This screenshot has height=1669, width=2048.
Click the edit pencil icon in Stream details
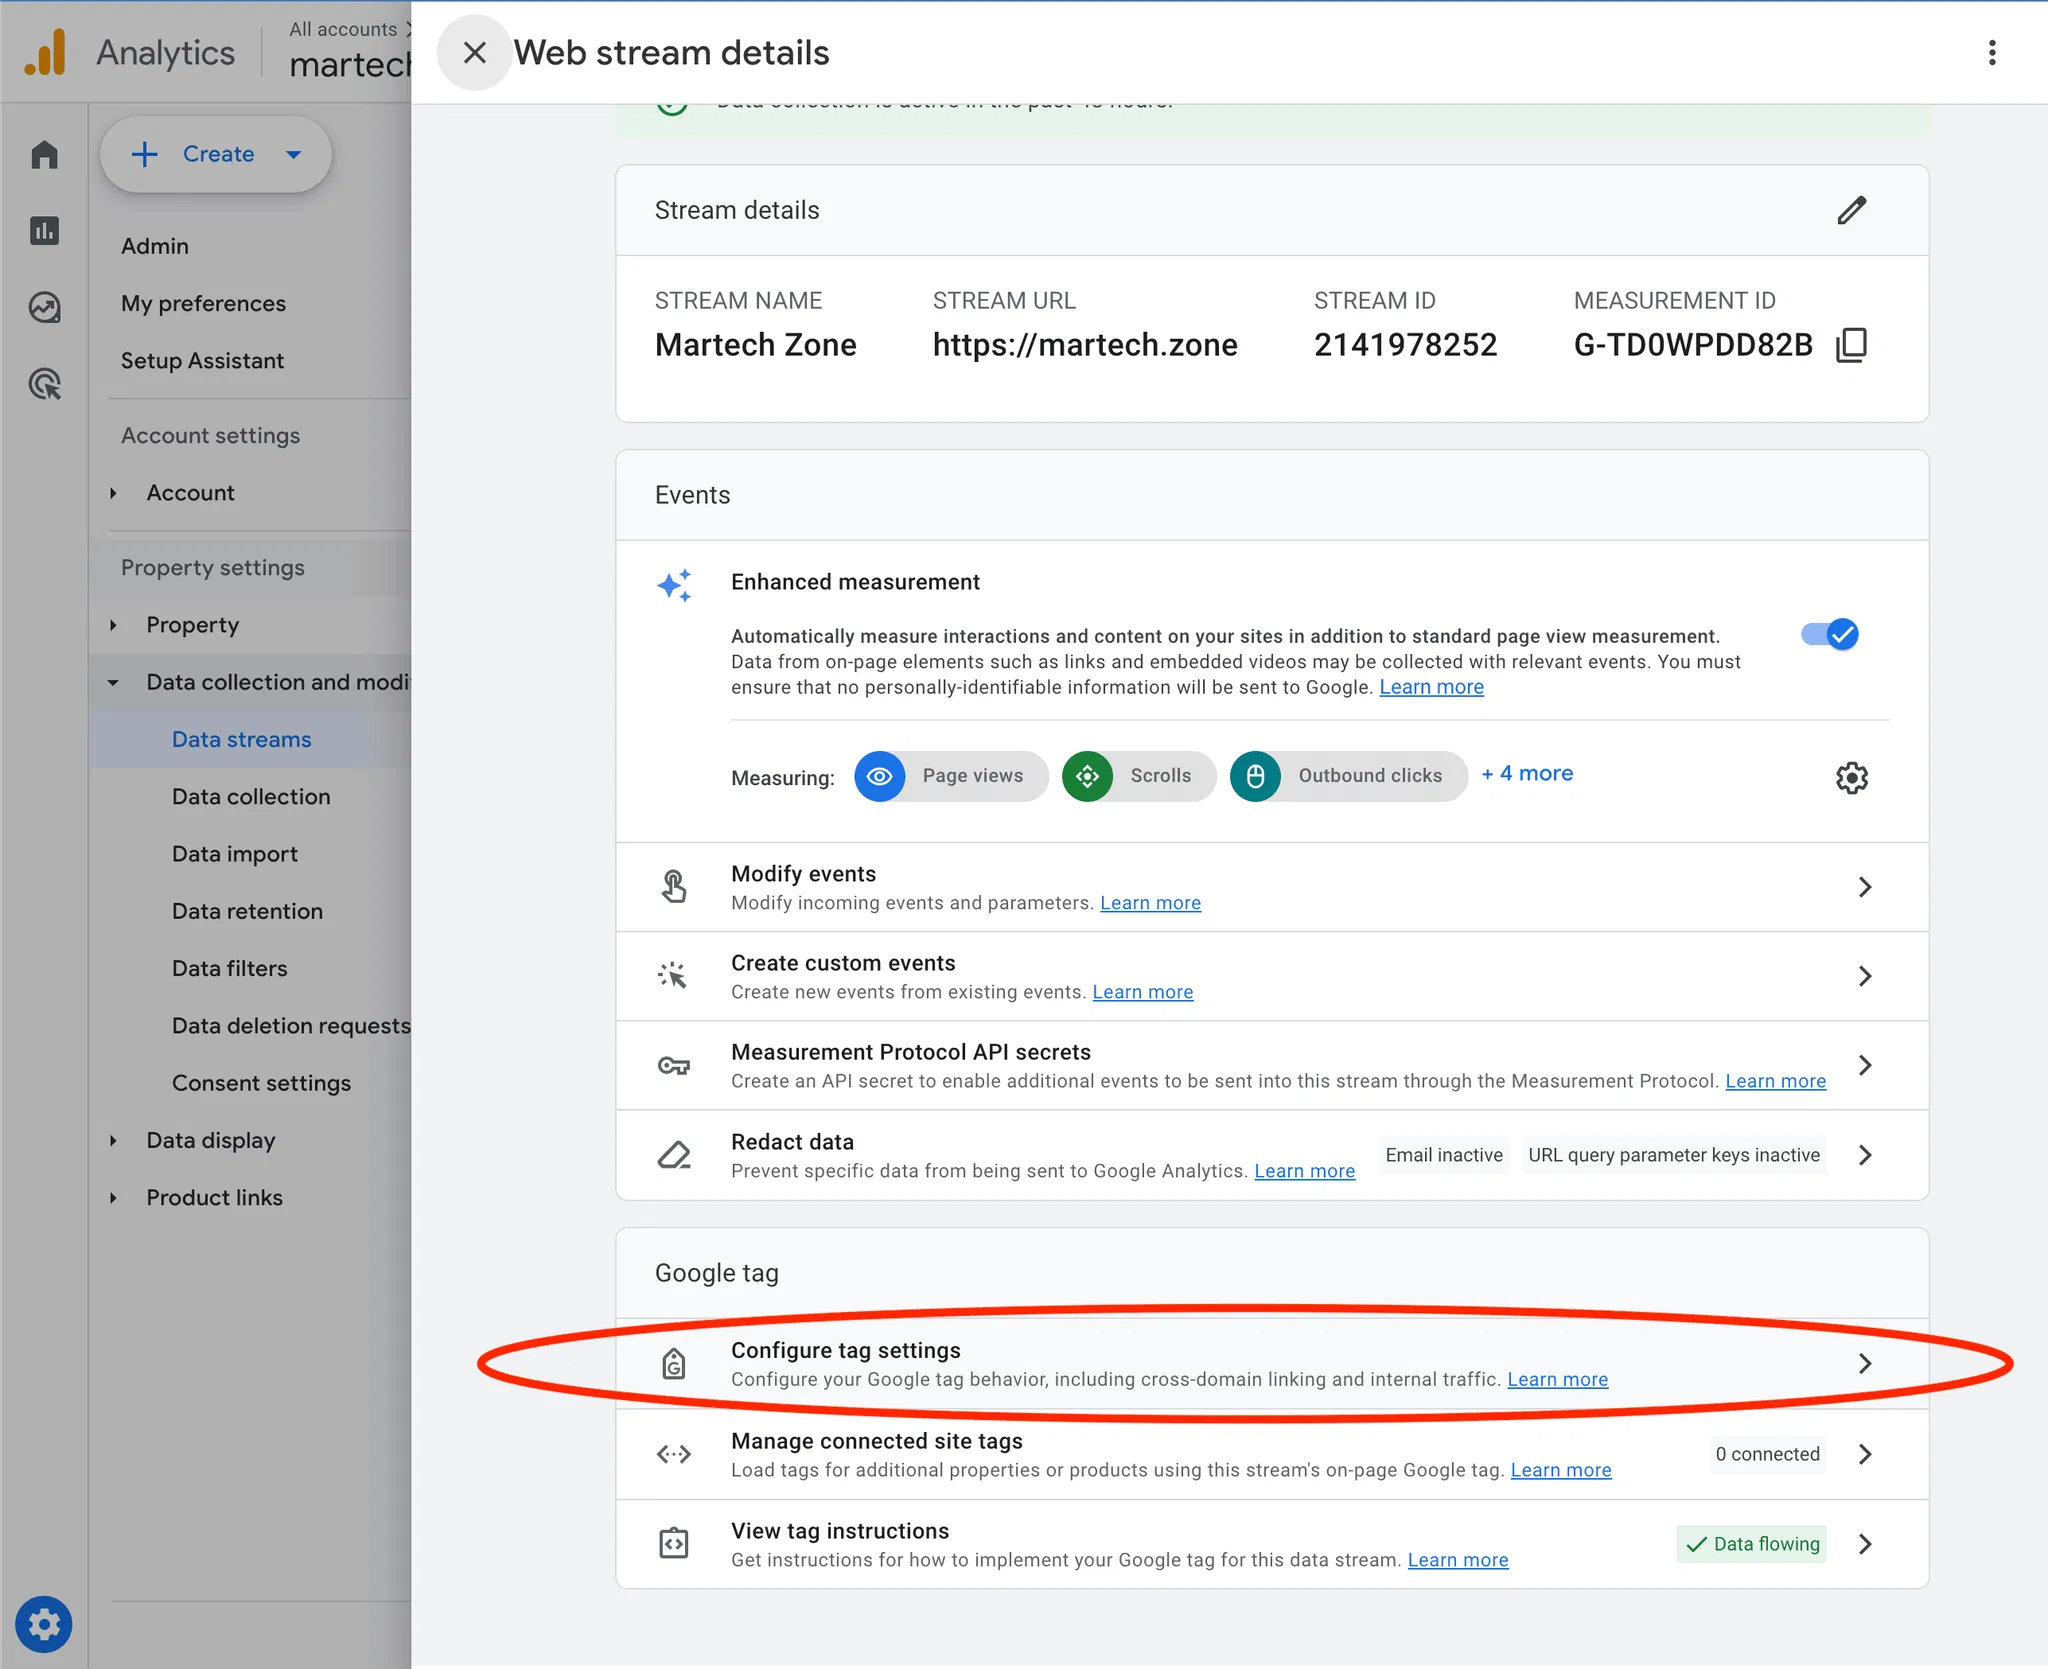(1851, 210)
